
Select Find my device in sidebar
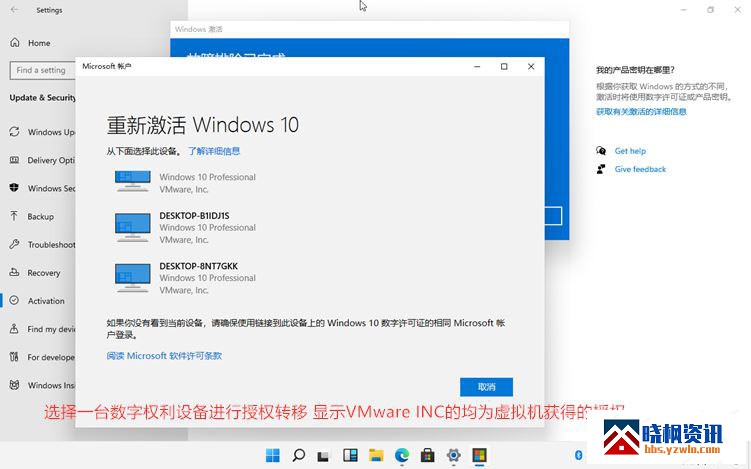52,329
